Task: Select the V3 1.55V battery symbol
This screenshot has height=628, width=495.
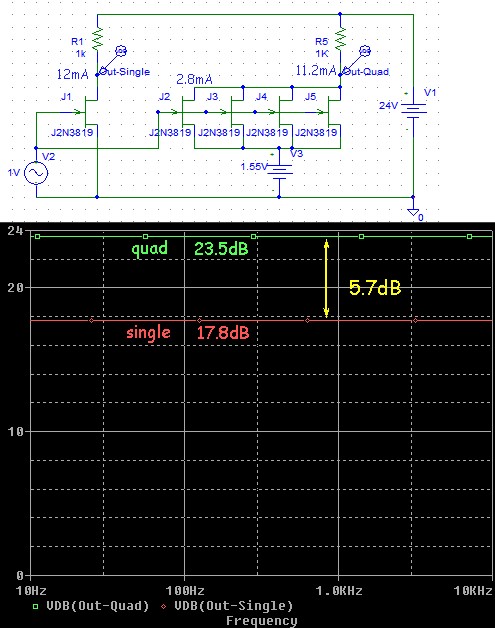Action: [x=279, y=170]
